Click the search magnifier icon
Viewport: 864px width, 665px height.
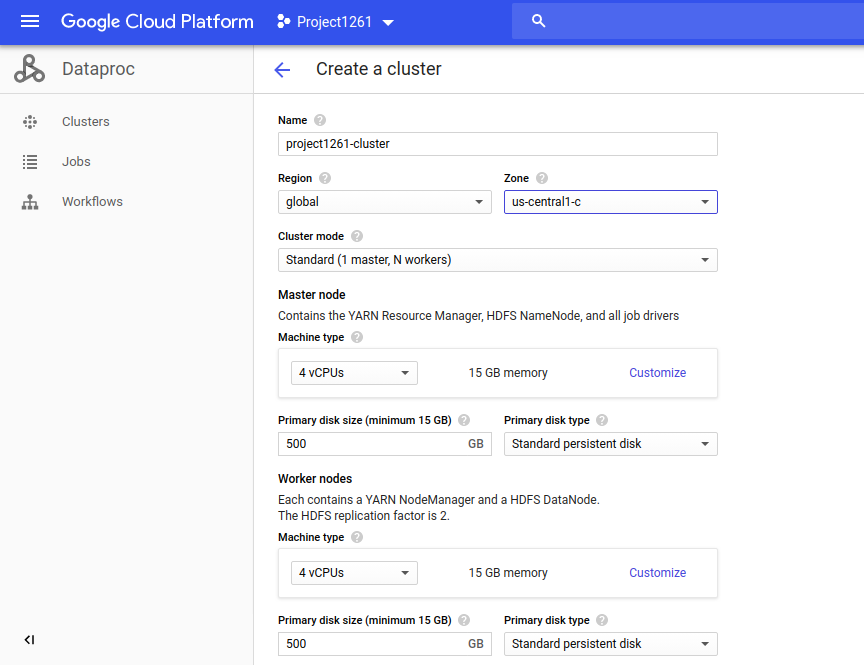point(538,21)
